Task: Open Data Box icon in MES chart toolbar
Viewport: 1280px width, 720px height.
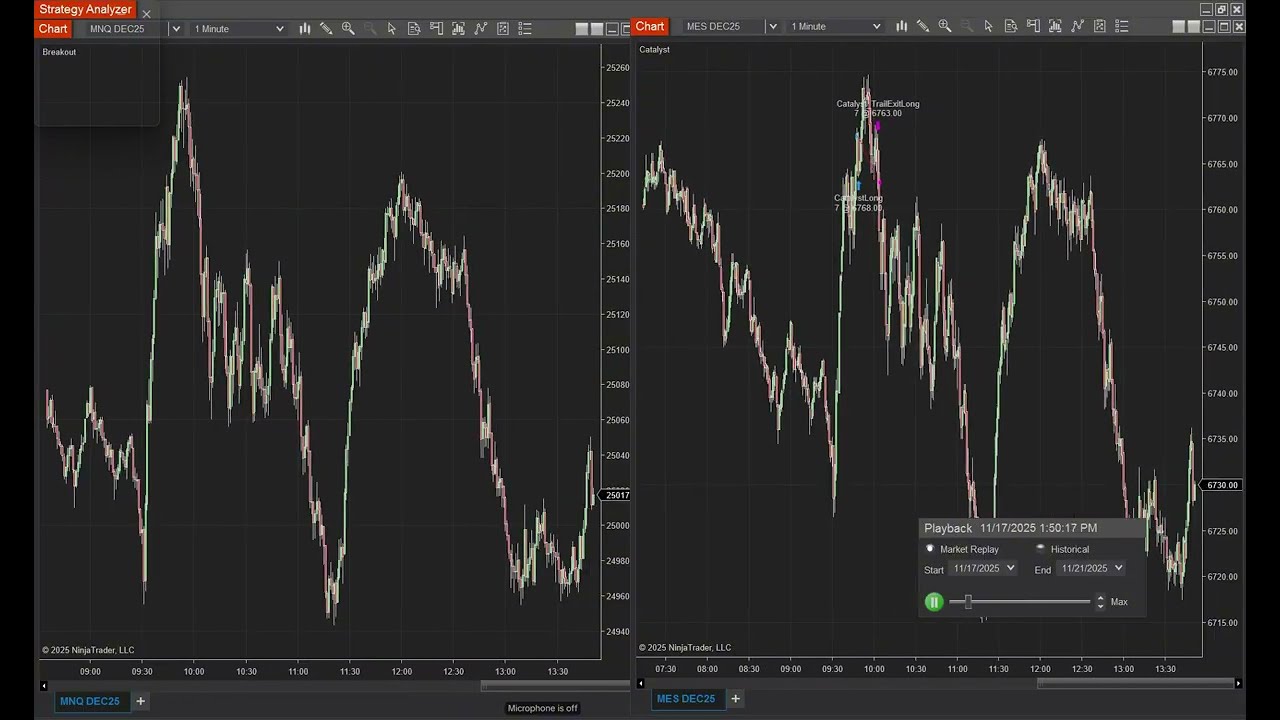Action: [x=1011, y=27]
